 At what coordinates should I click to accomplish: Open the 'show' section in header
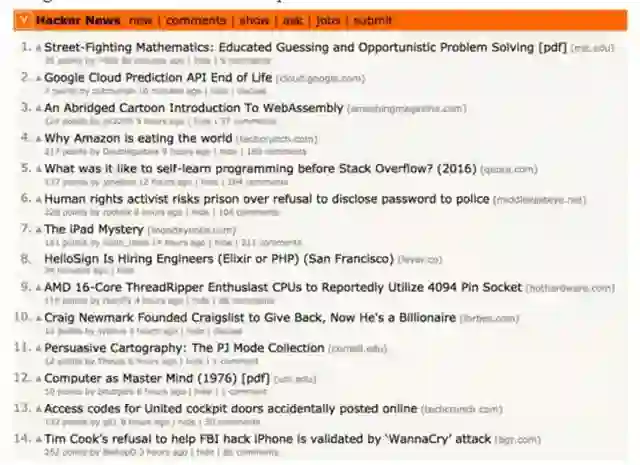coord(254,20)
